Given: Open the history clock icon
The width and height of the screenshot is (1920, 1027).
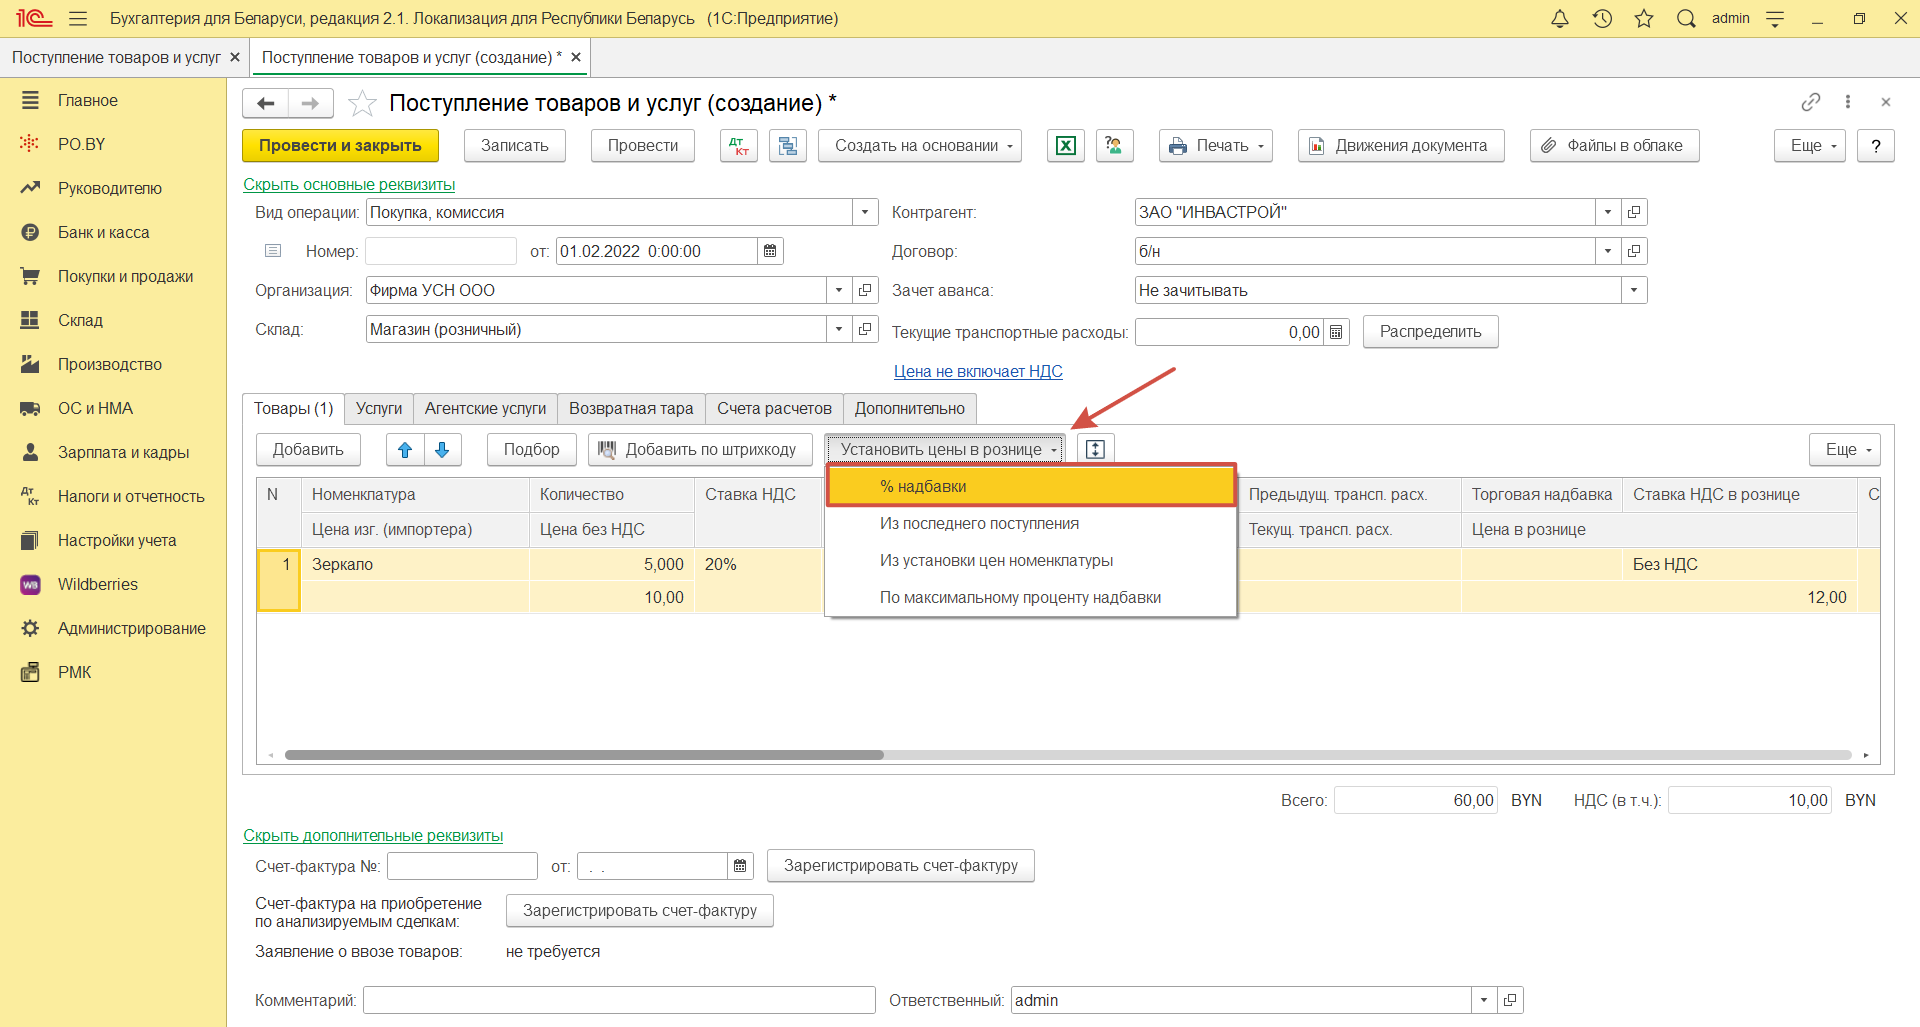Looking at the screenshot, I should [1602, 19].
